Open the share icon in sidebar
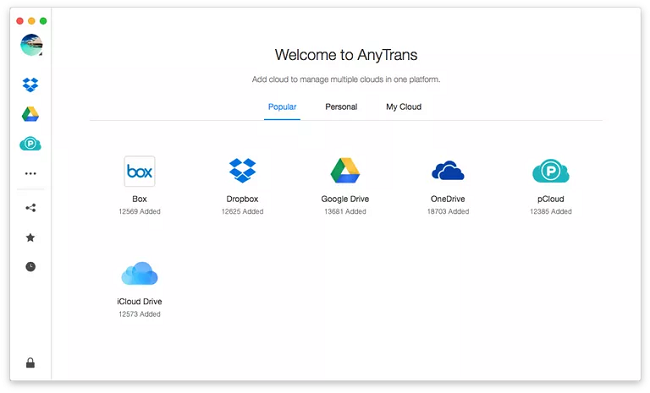The image size is (650, 393). [30, 208]
